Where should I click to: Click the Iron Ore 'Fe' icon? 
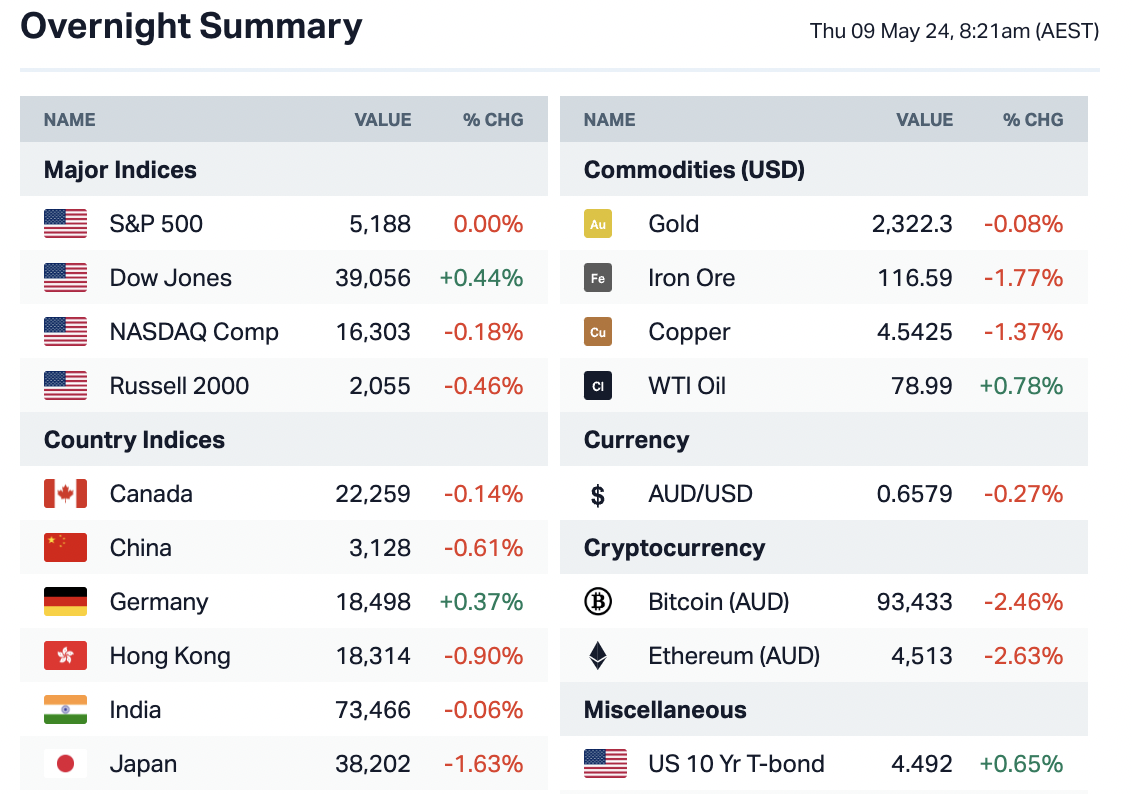tap(598, 278)
